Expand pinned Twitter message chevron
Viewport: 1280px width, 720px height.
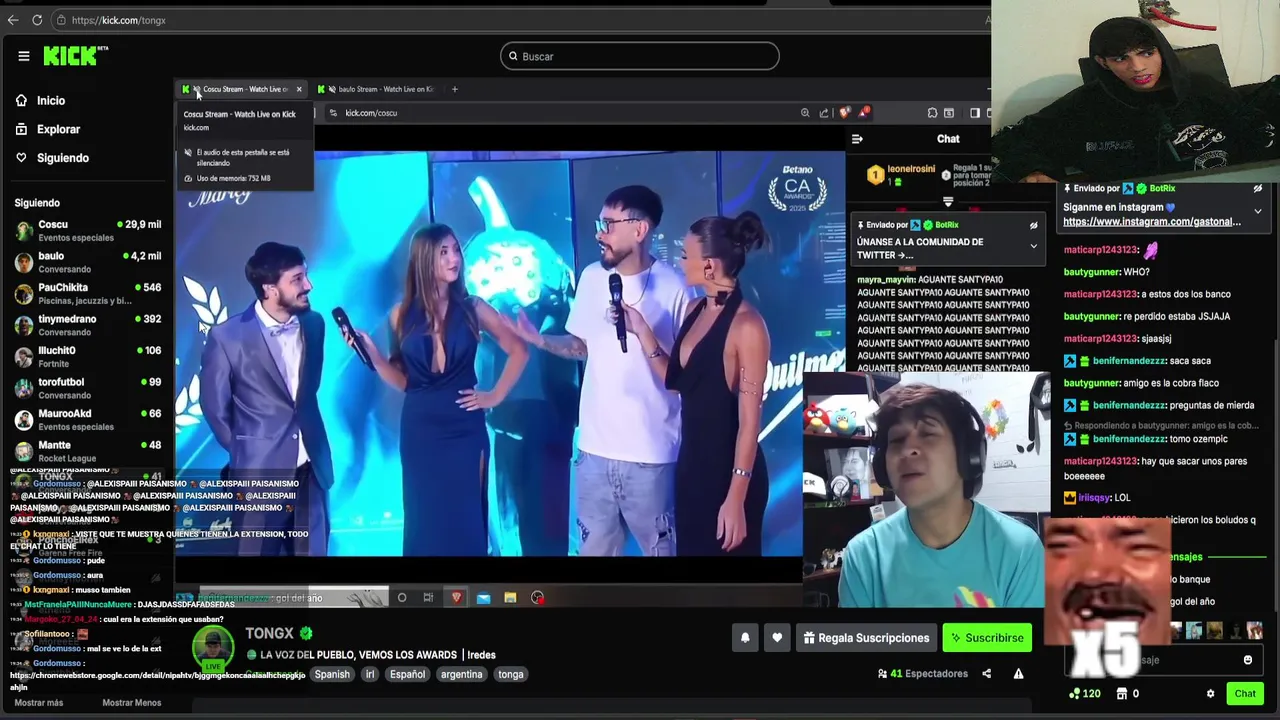[x=1033, y=246]
